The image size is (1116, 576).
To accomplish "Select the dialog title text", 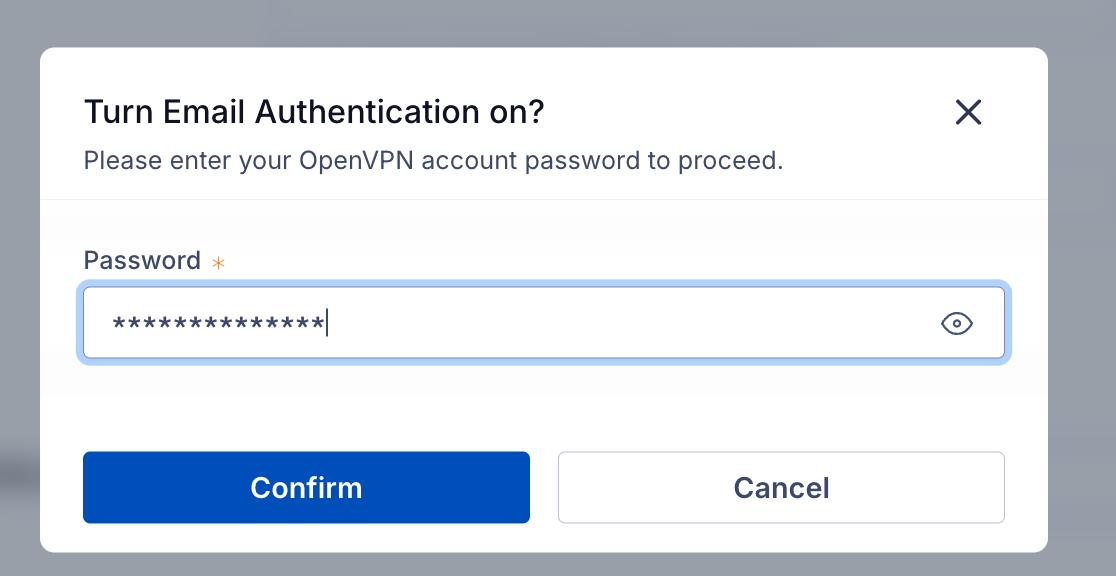I will click(314, 112).
